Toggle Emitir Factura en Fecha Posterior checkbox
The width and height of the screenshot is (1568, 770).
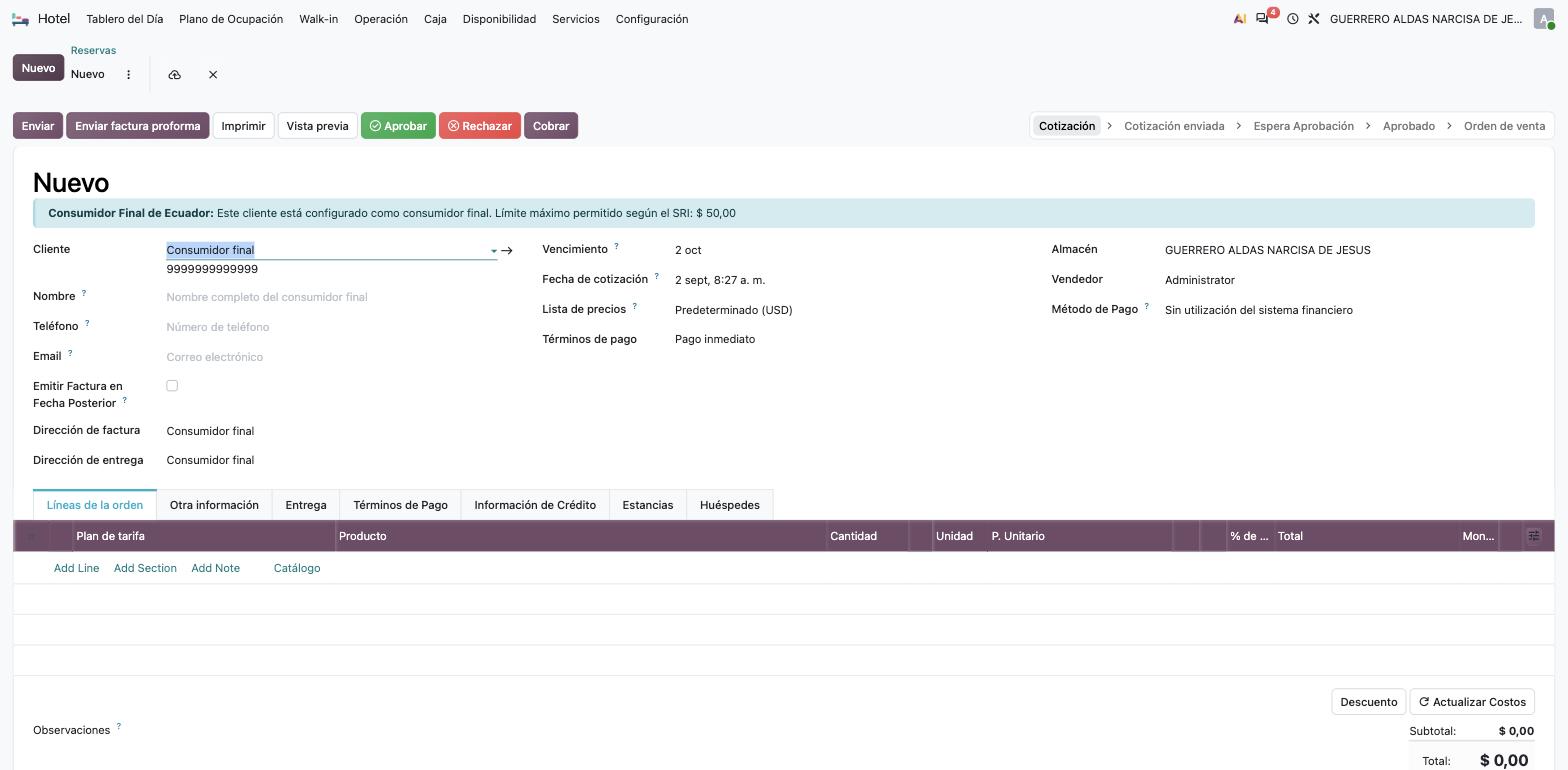pos(172,386)
